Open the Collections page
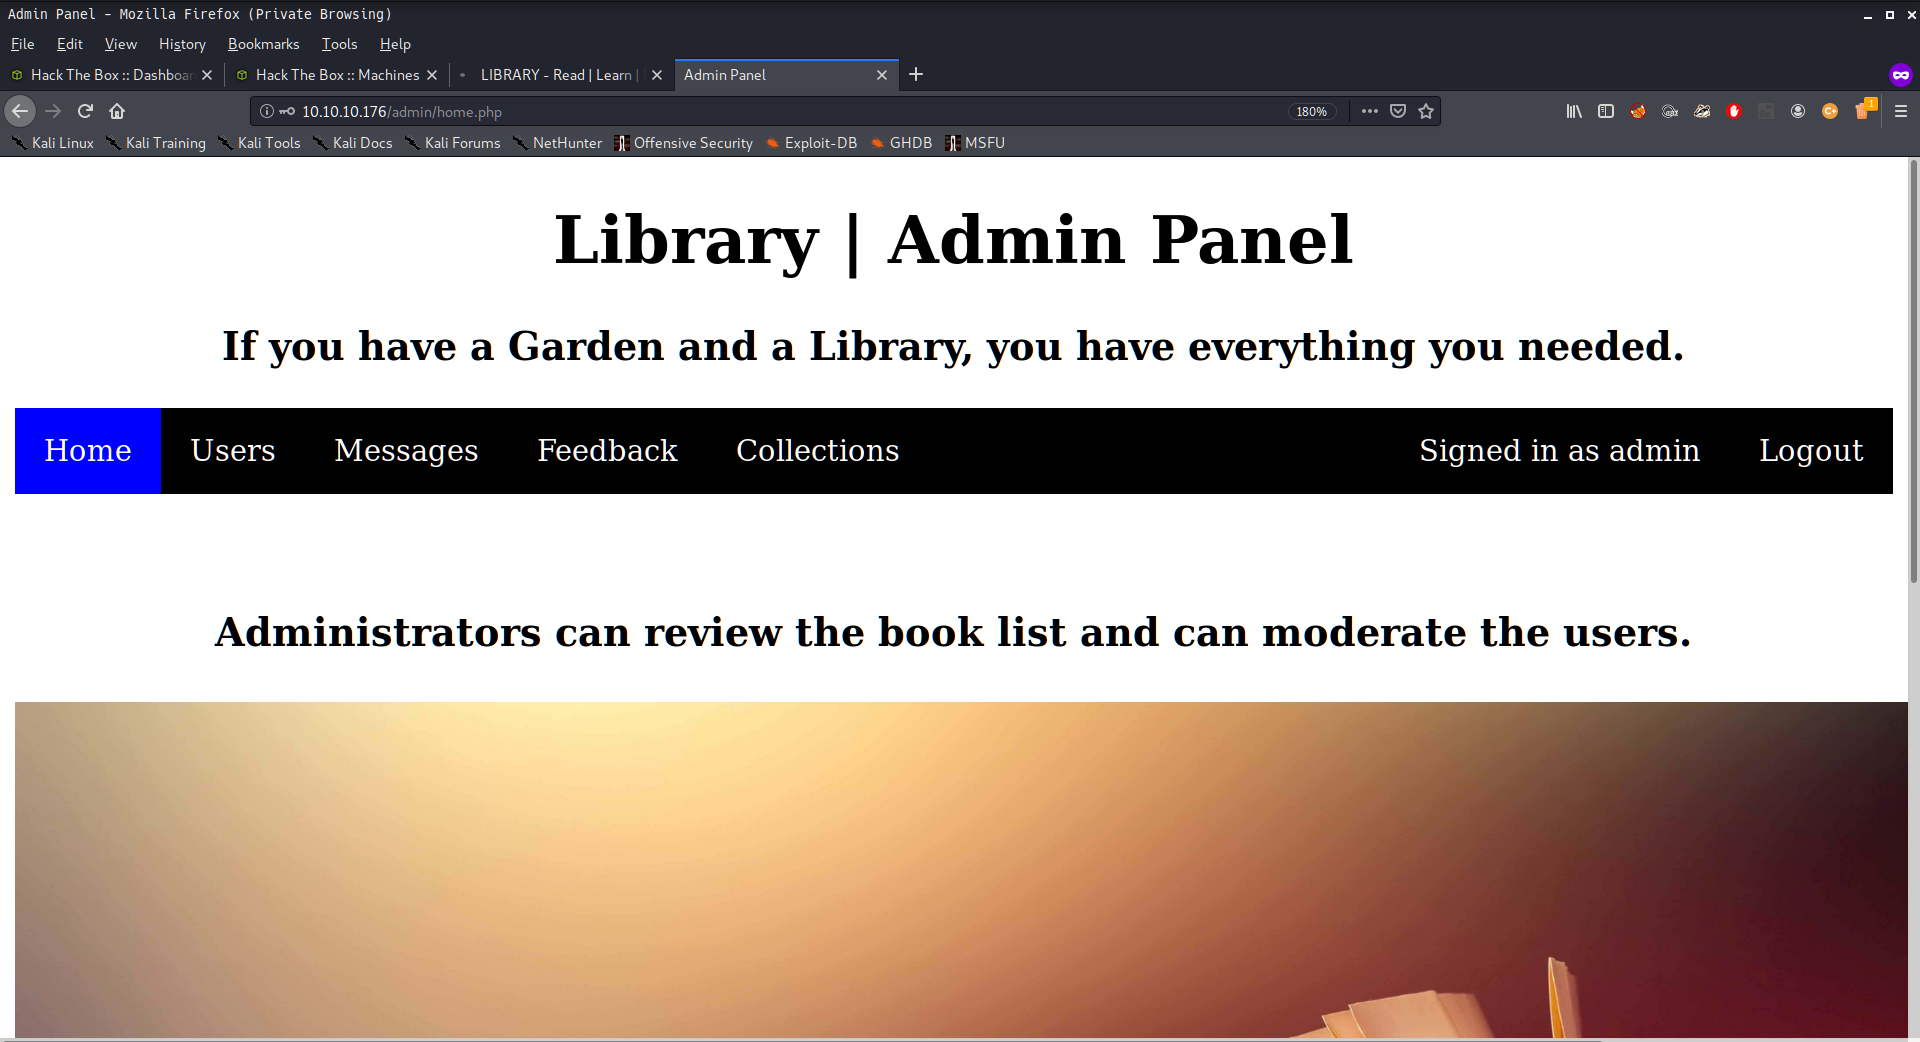 tap(818, 451)
